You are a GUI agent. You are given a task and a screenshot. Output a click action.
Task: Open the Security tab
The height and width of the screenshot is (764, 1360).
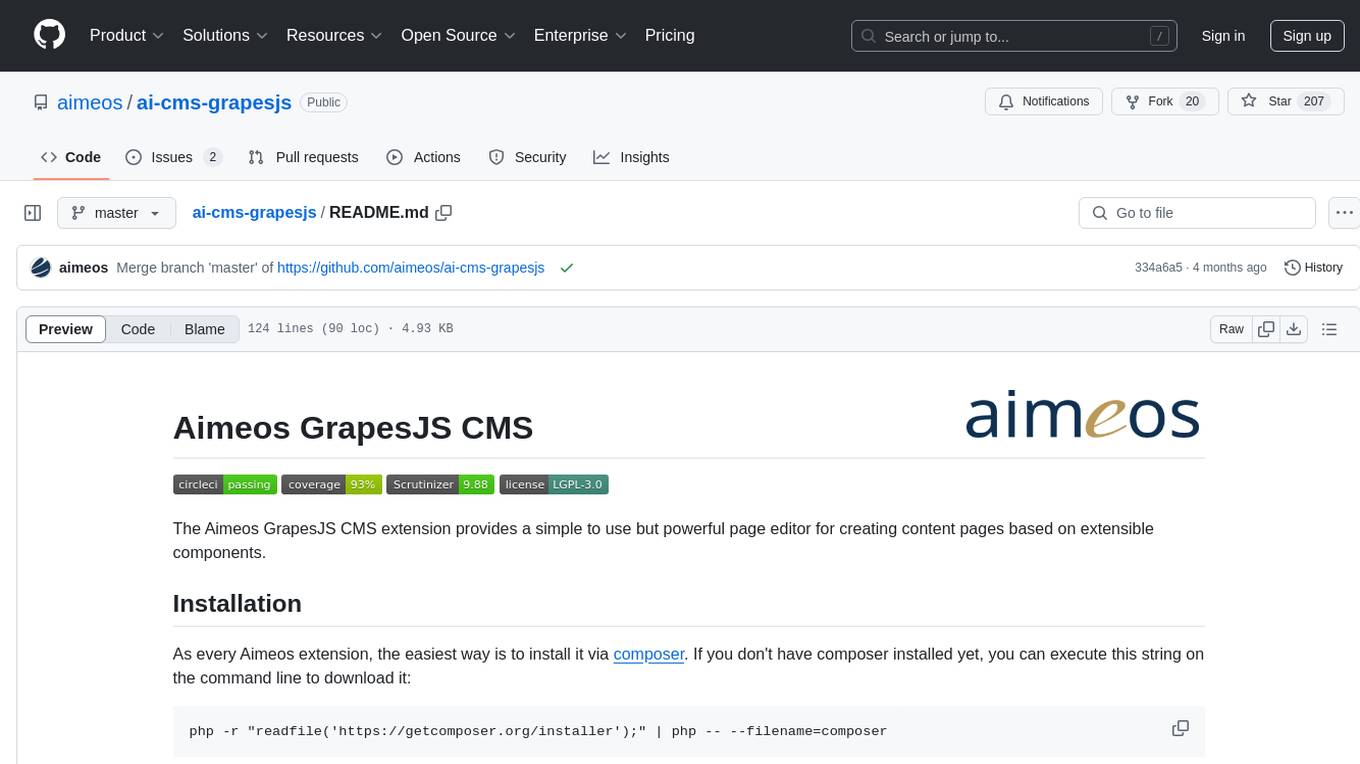[527, 157]
